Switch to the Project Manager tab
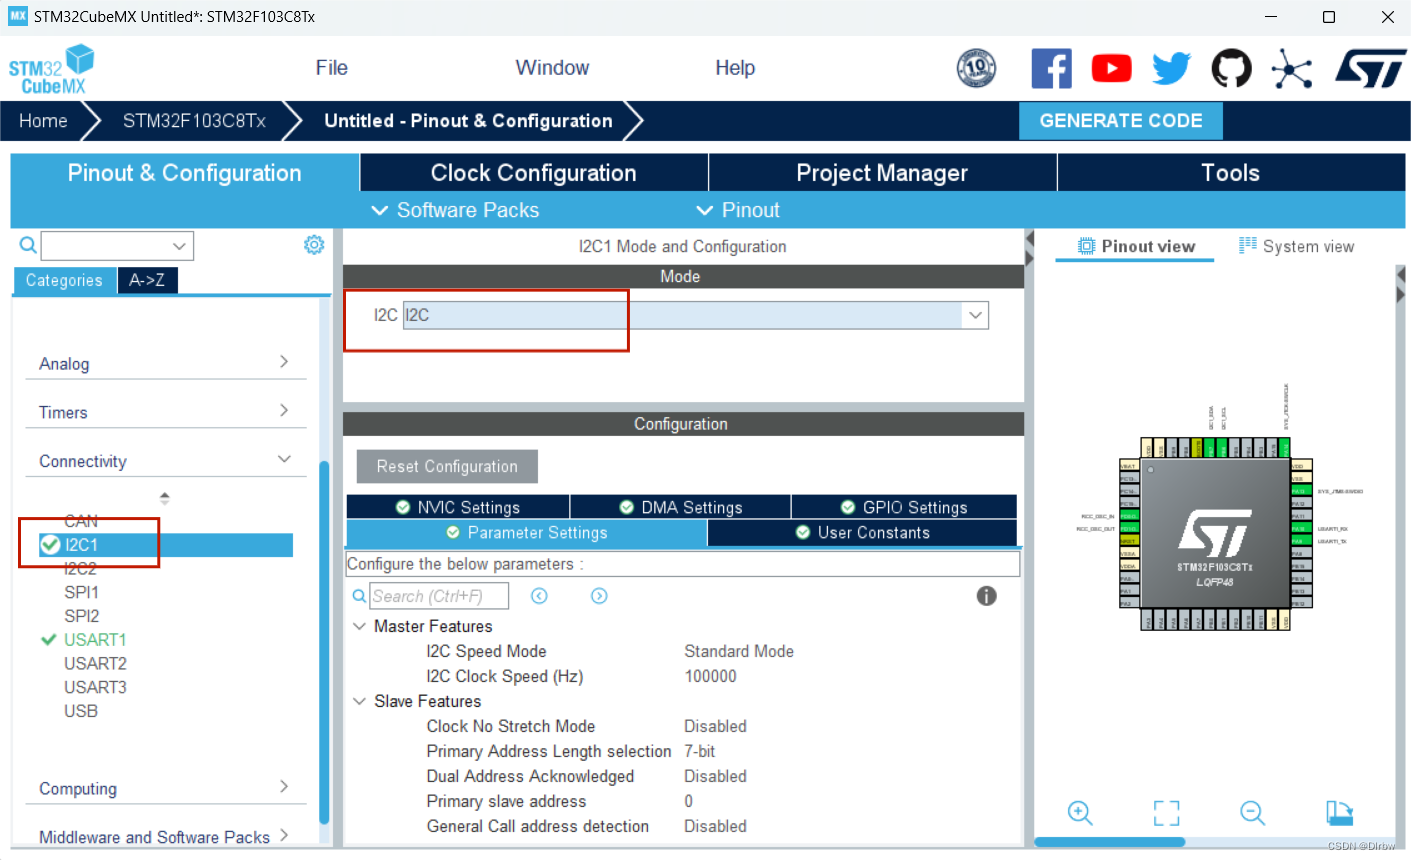The height and width of the screenshot is (860, 1411). tap(882, 173)
